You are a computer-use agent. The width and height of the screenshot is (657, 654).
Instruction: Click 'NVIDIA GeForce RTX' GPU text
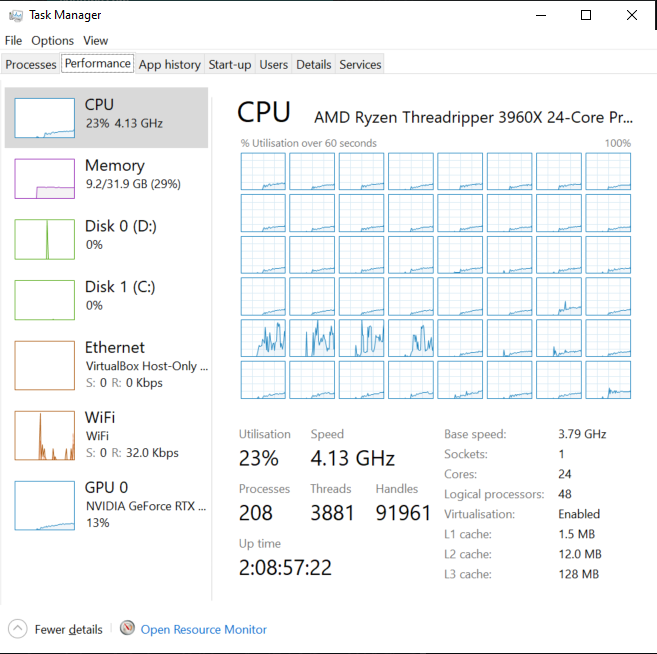click(x=146, y=506)
